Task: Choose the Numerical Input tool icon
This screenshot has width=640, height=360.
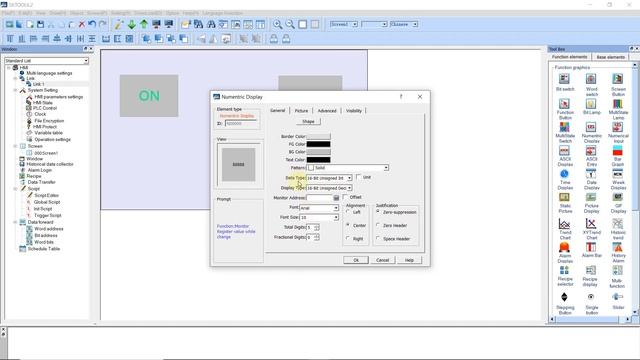Action: [618, 127]
